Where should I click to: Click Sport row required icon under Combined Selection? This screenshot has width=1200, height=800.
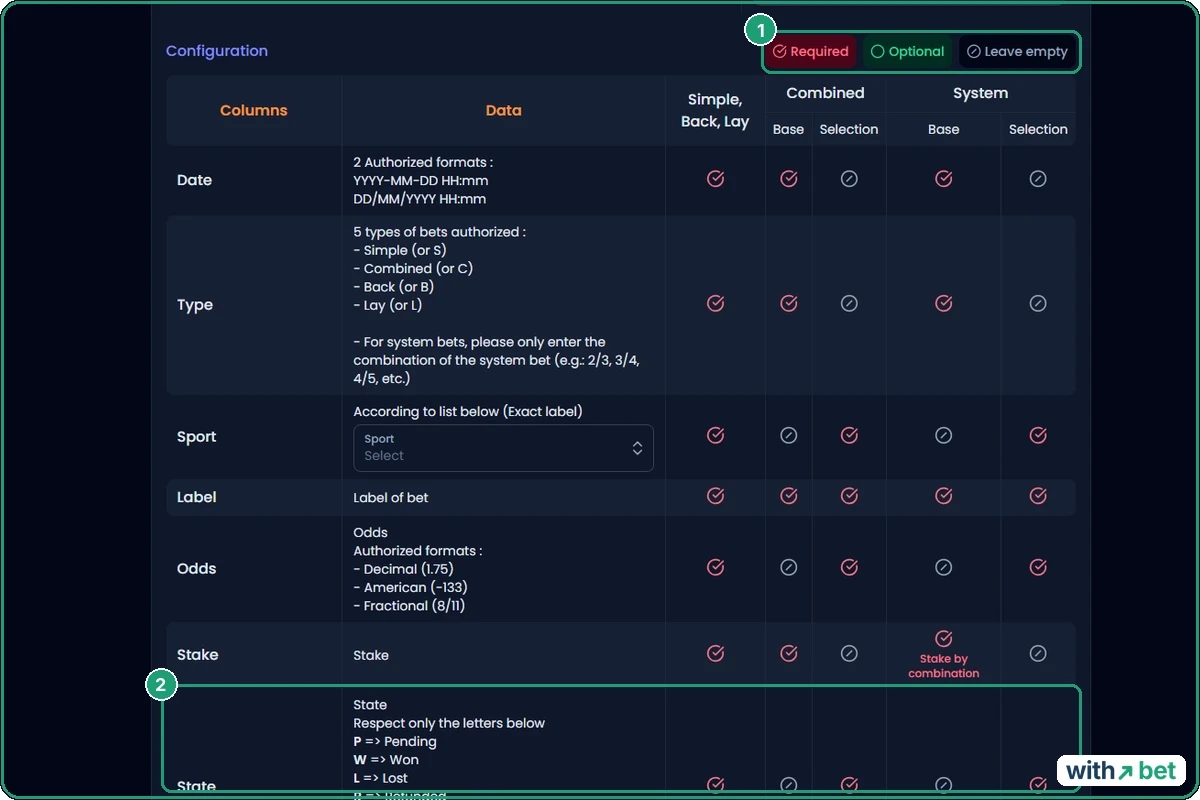pyautogui.click(x=849, y=435)
